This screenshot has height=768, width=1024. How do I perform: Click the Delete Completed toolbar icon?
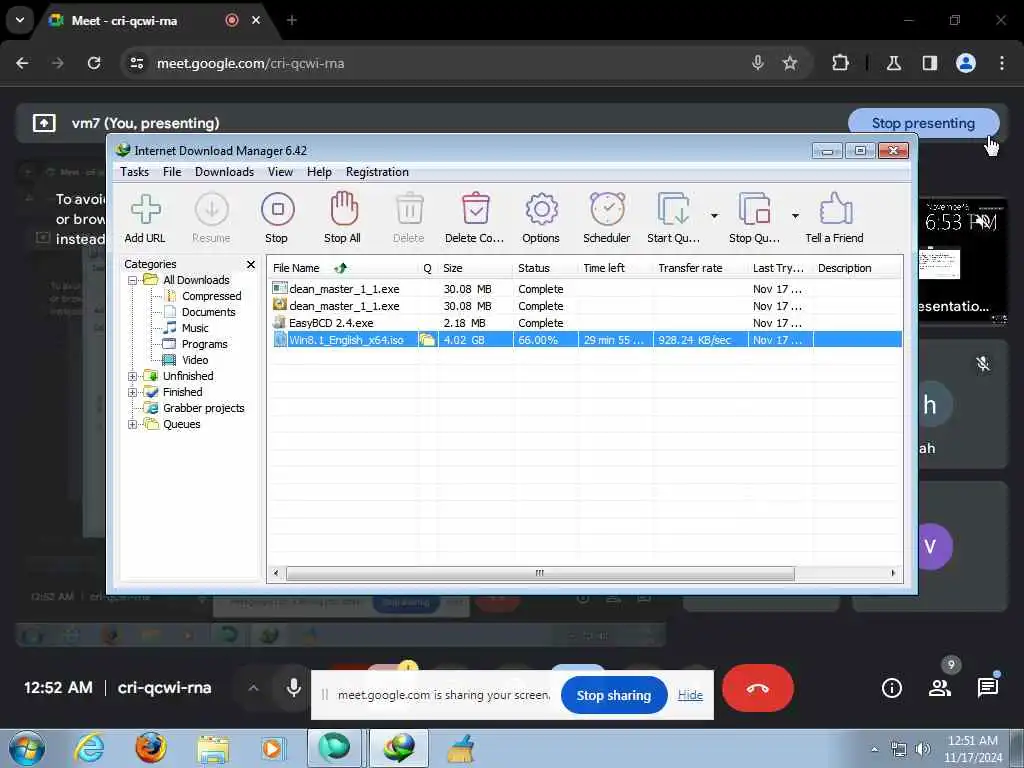(475, 217)
